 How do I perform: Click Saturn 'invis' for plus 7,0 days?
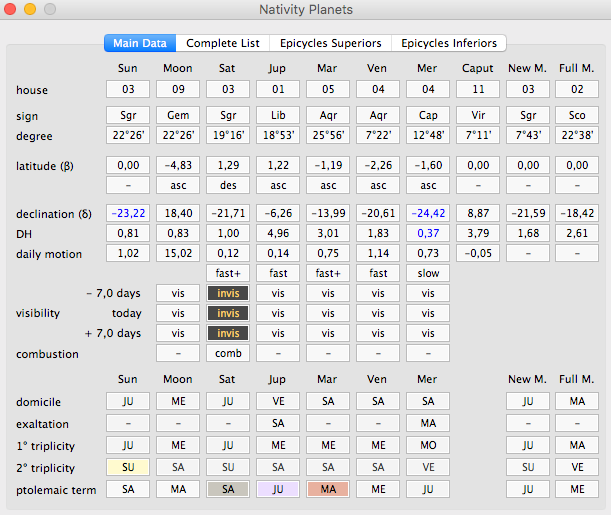pyautogui.click(x=228, y=333)
